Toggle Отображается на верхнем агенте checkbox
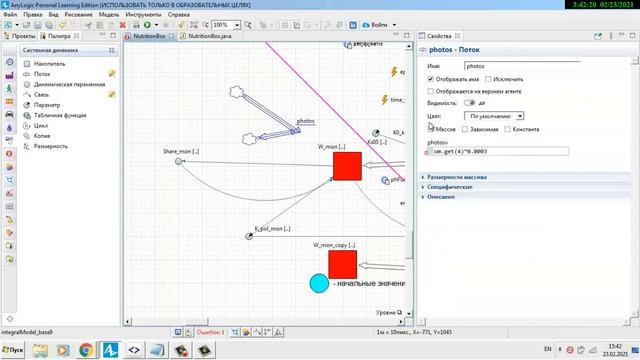Screen dimensions: 640x360 431,91
